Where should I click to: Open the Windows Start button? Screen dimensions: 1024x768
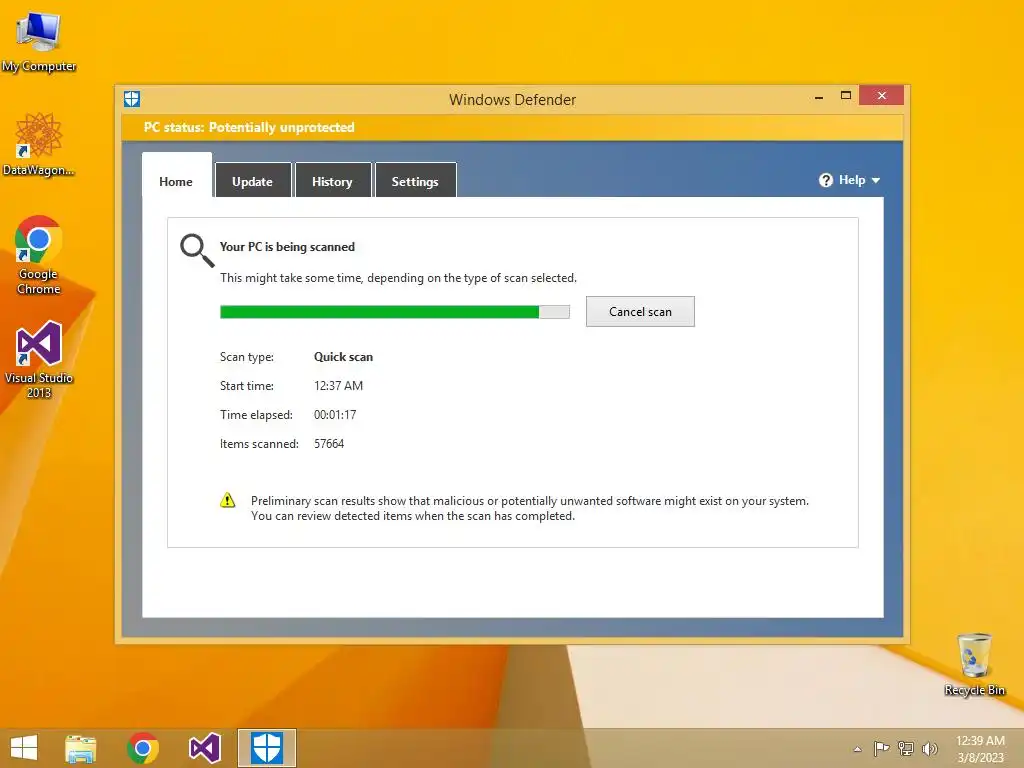point(24,748)
